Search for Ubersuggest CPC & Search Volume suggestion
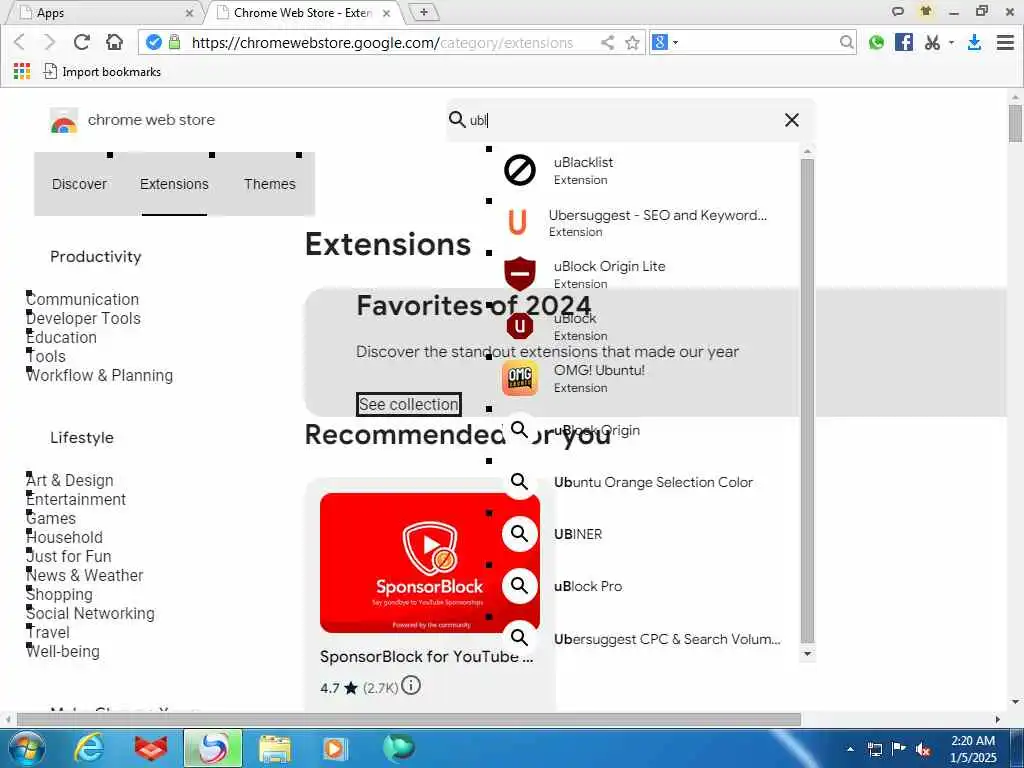Screen dimensions: 1024x768 pos(643,639)
